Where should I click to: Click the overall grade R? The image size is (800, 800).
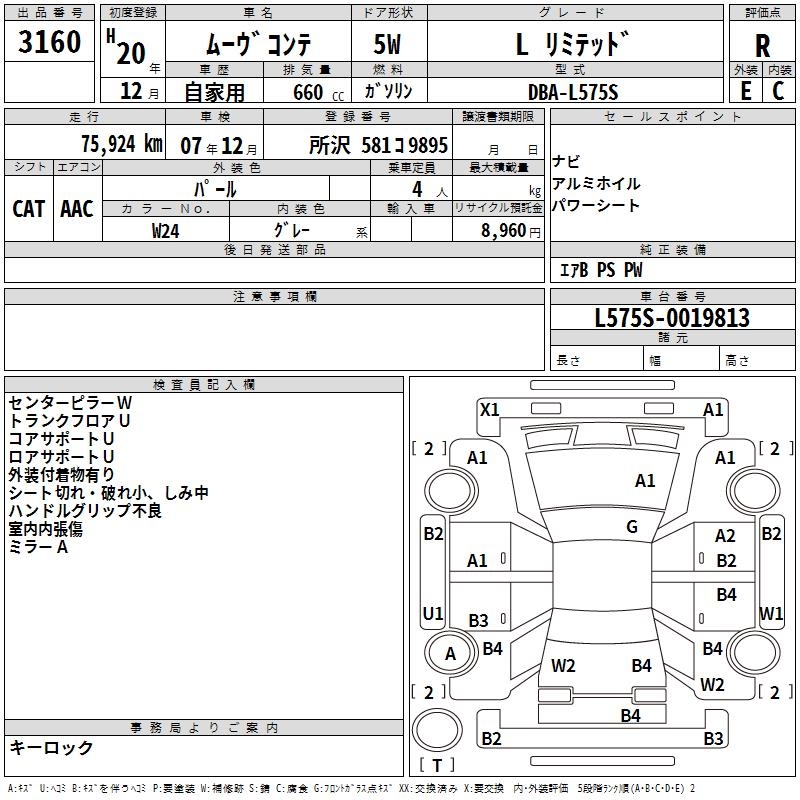[x=762, y=45]
